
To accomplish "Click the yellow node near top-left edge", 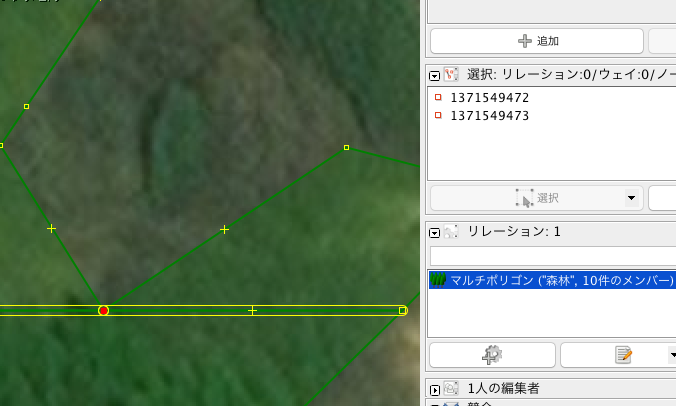I will pos(26,106).
